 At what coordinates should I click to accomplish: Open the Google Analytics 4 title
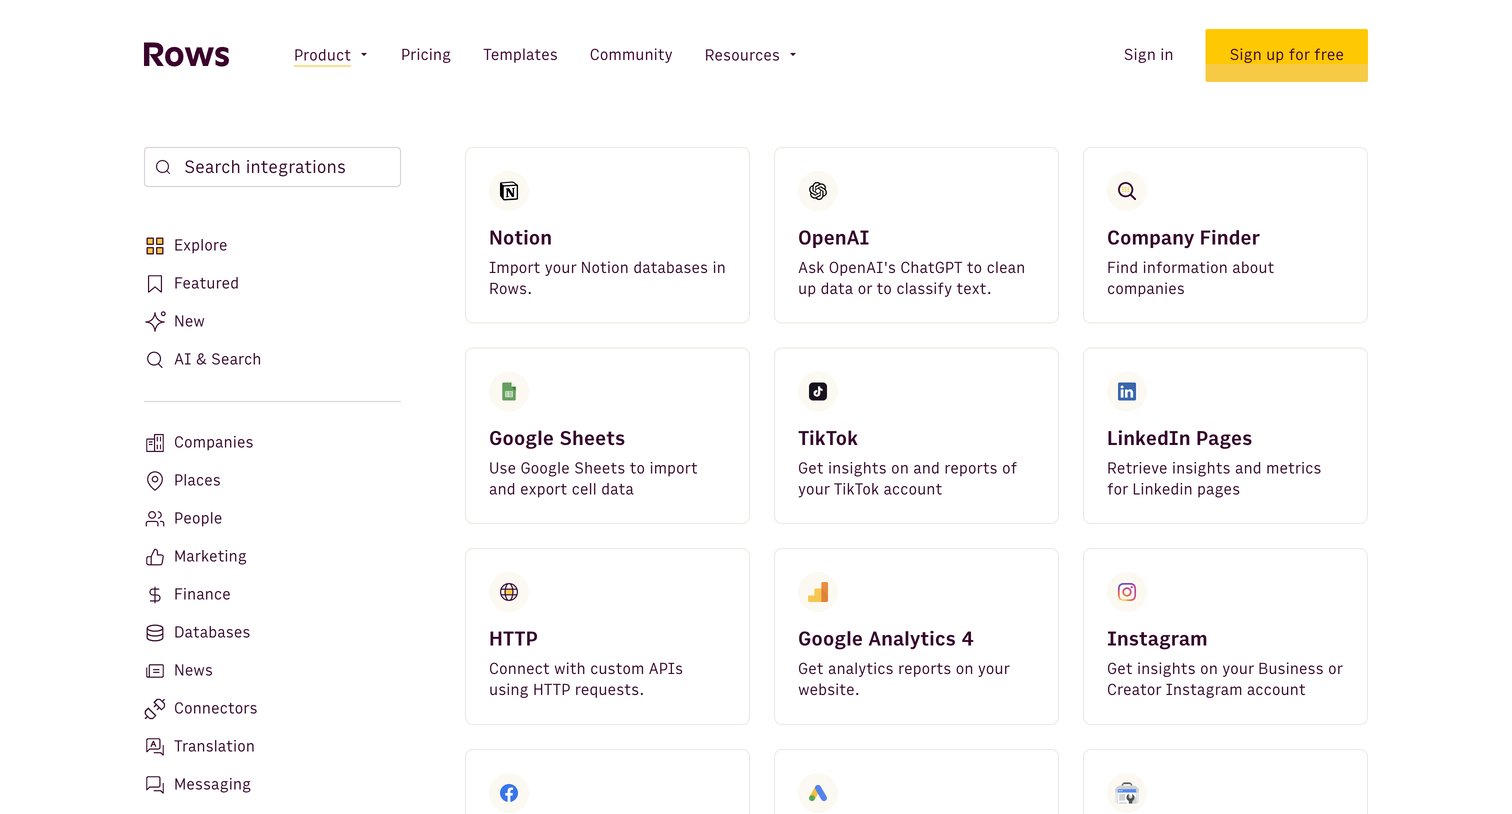(885, 639)
